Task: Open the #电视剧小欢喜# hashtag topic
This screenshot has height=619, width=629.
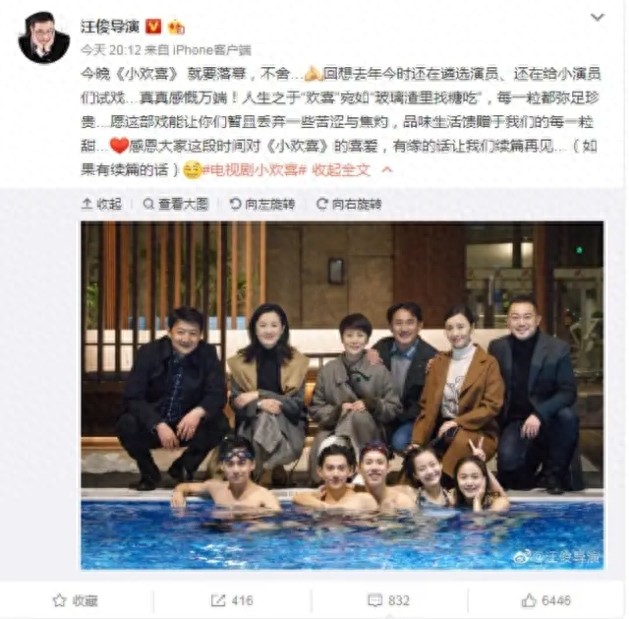Action: (x=254, y=170)
